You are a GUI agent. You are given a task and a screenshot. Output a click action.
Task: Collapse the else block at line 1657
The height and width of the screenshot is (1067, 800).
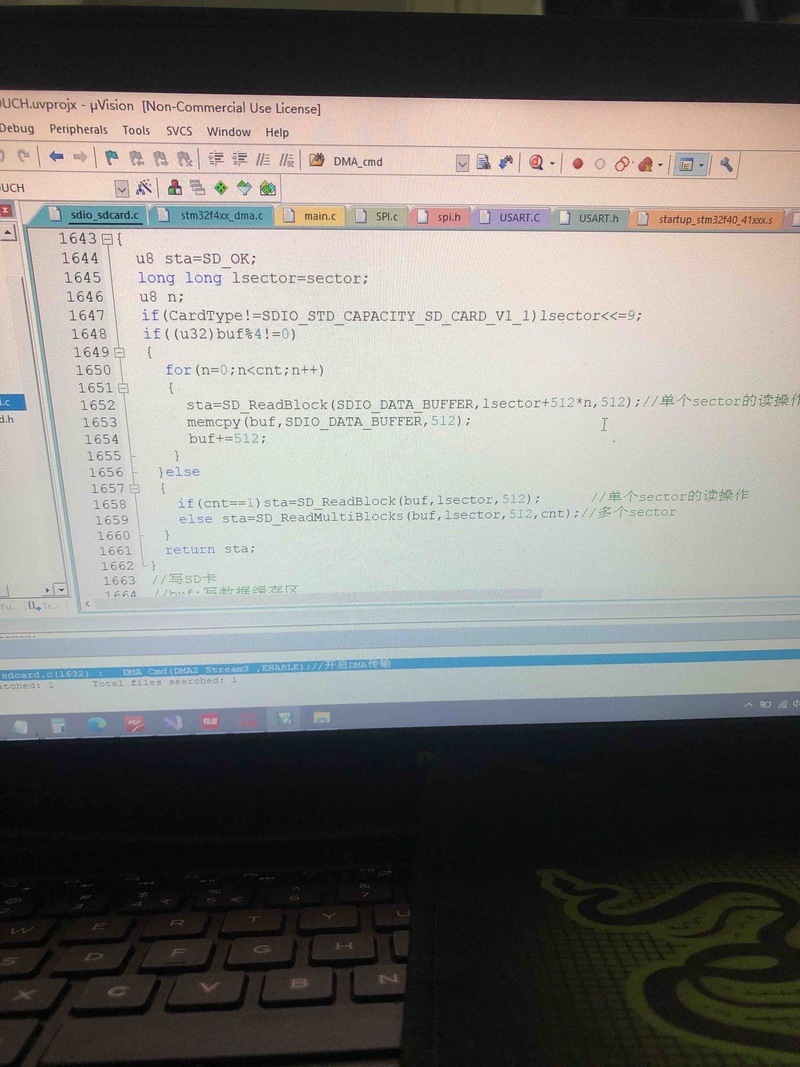tap(134, 489)
